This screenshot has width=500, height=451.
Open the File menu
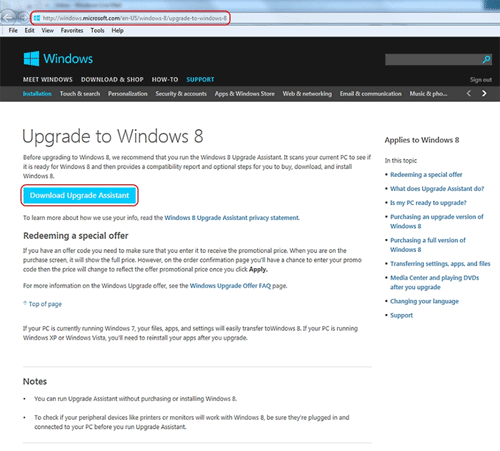click(x=13, y=30)
